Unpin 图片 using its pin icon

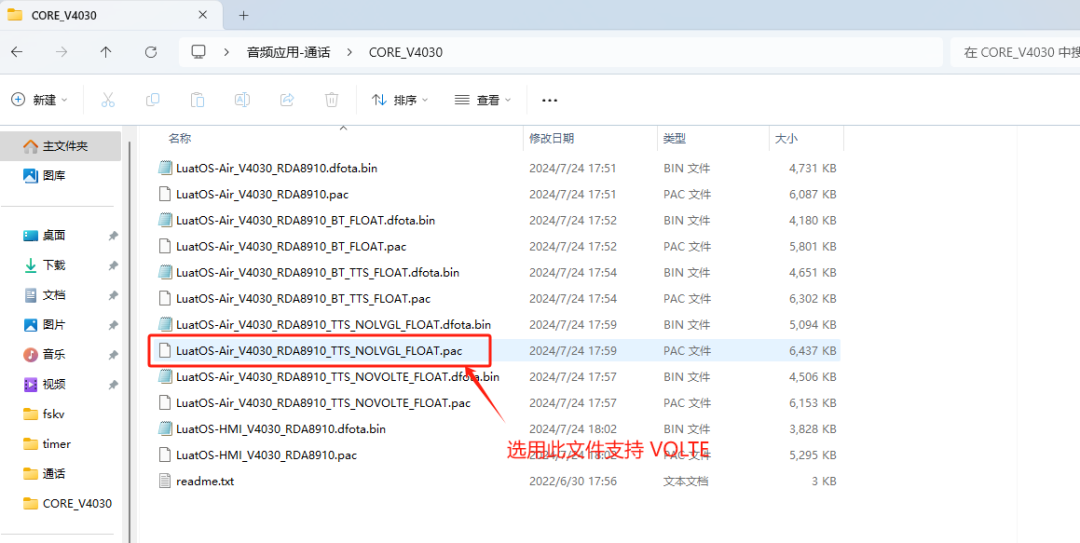click(113, 325)
